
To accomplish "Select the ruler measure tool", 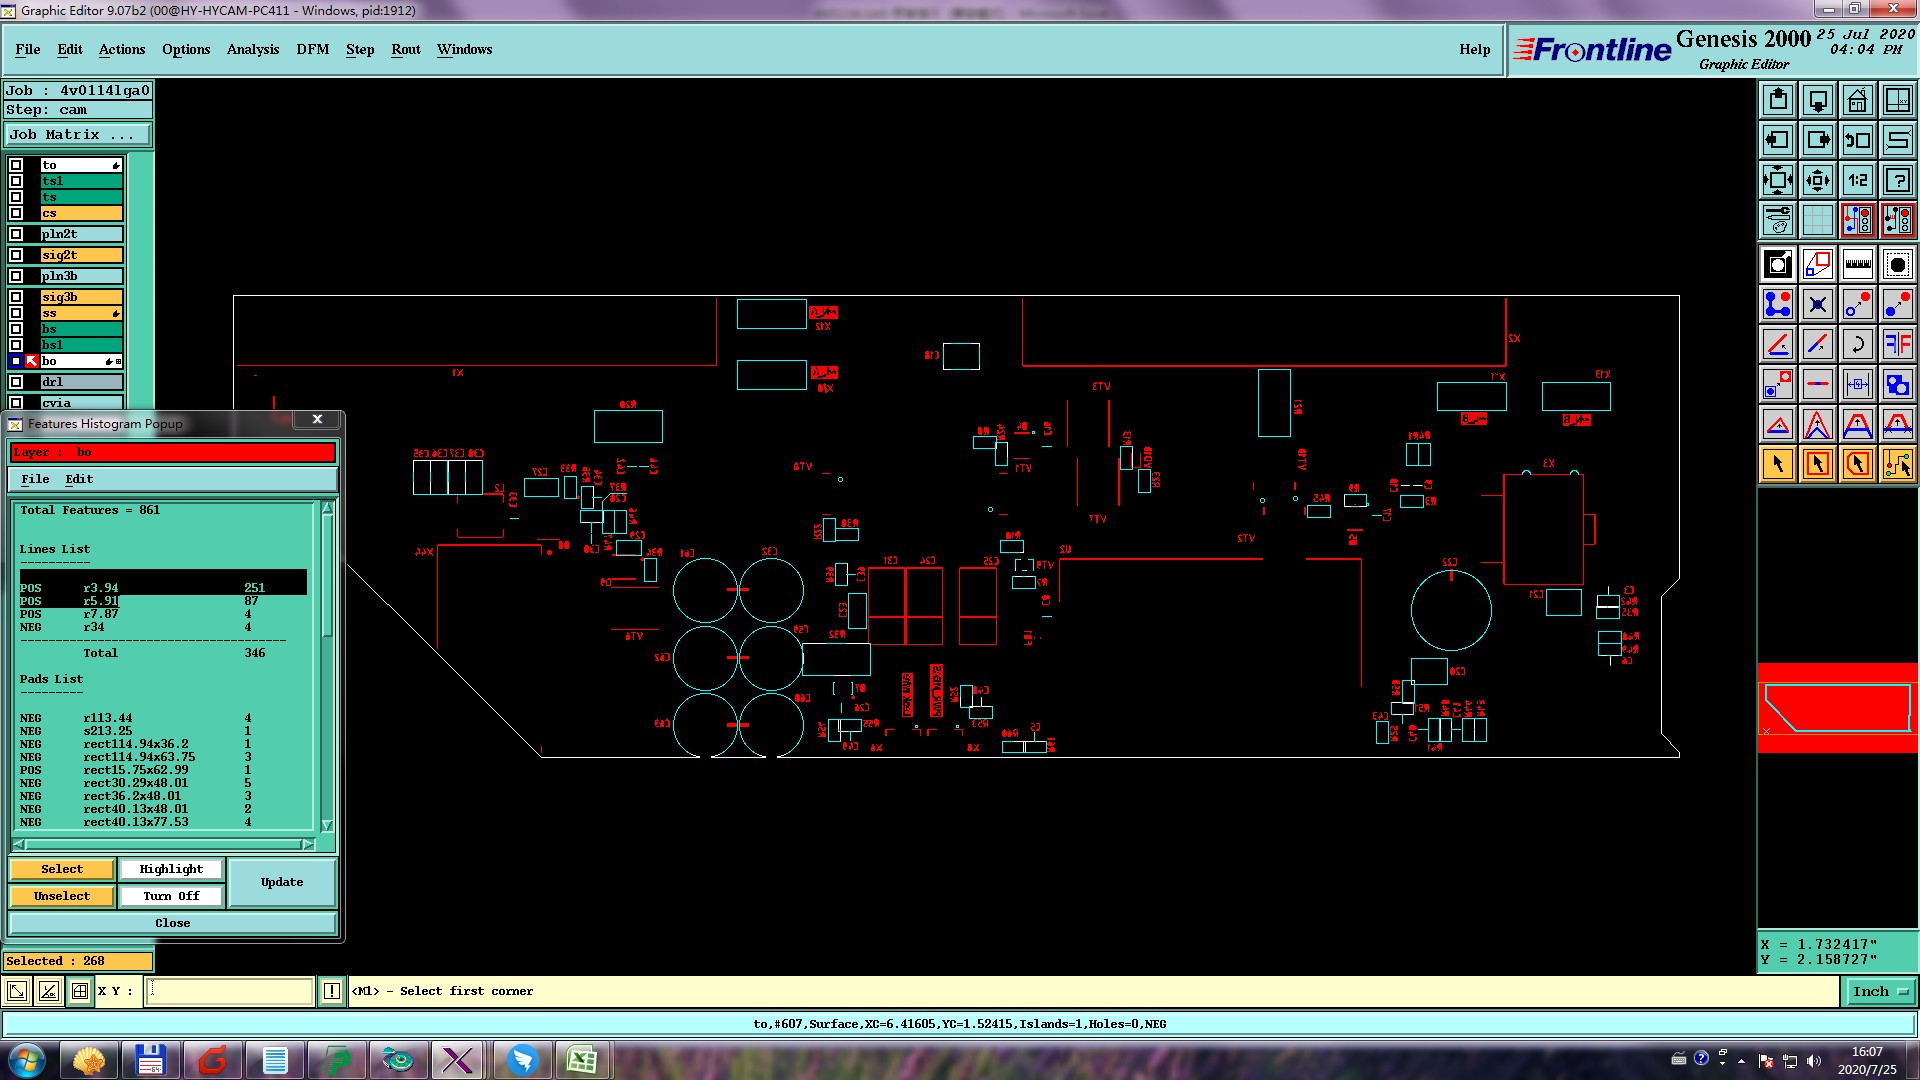I will [1857, 264].
